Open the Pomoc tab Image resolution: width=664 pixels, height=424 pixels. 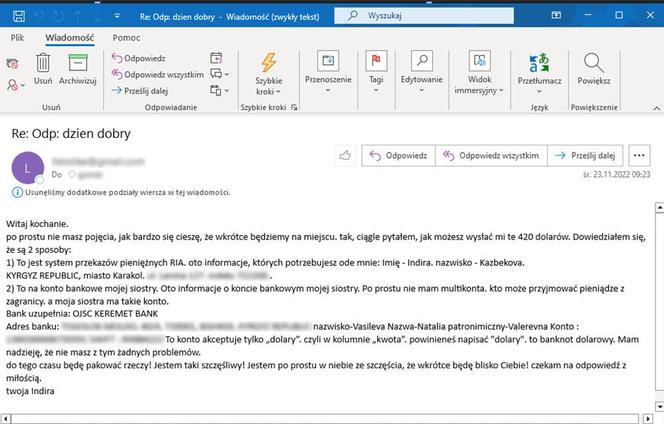(126, 38)
